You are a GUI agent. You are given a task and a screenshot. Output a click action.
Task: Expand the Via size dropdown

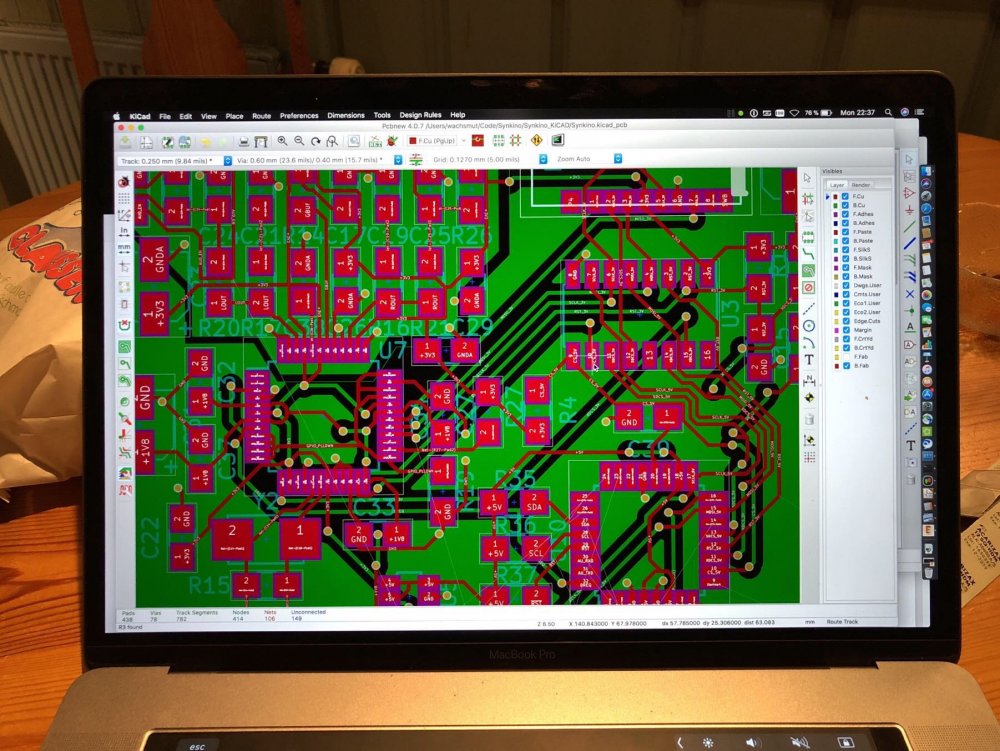coord(397,160)
